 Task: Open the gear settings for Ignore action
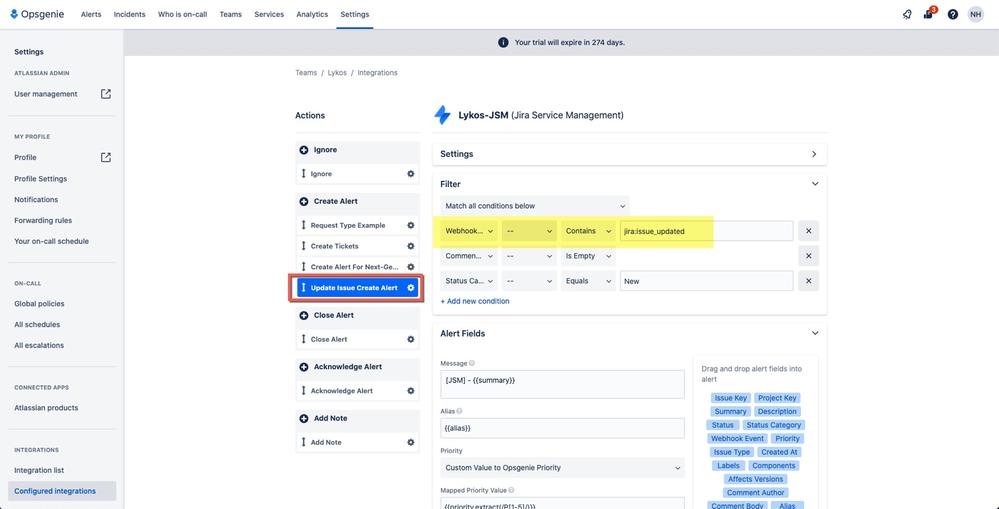tap(410, 174)
